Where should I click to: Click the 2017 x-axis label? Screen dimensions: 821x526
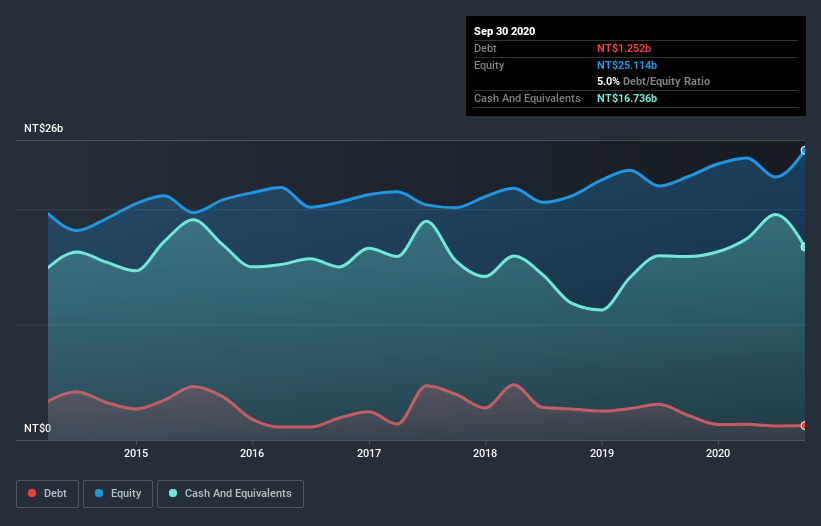point(369,453)
